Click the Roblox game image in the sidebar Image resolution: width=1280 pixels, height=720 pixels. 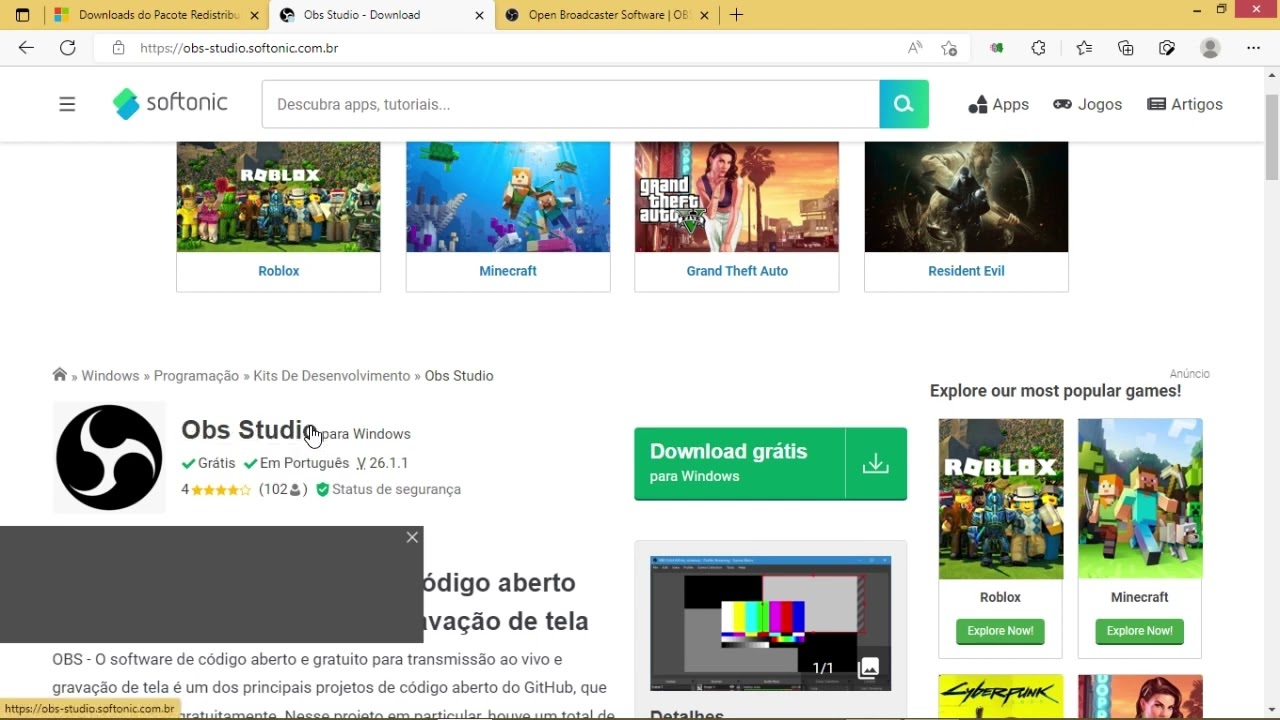[x=1000, y=499]
